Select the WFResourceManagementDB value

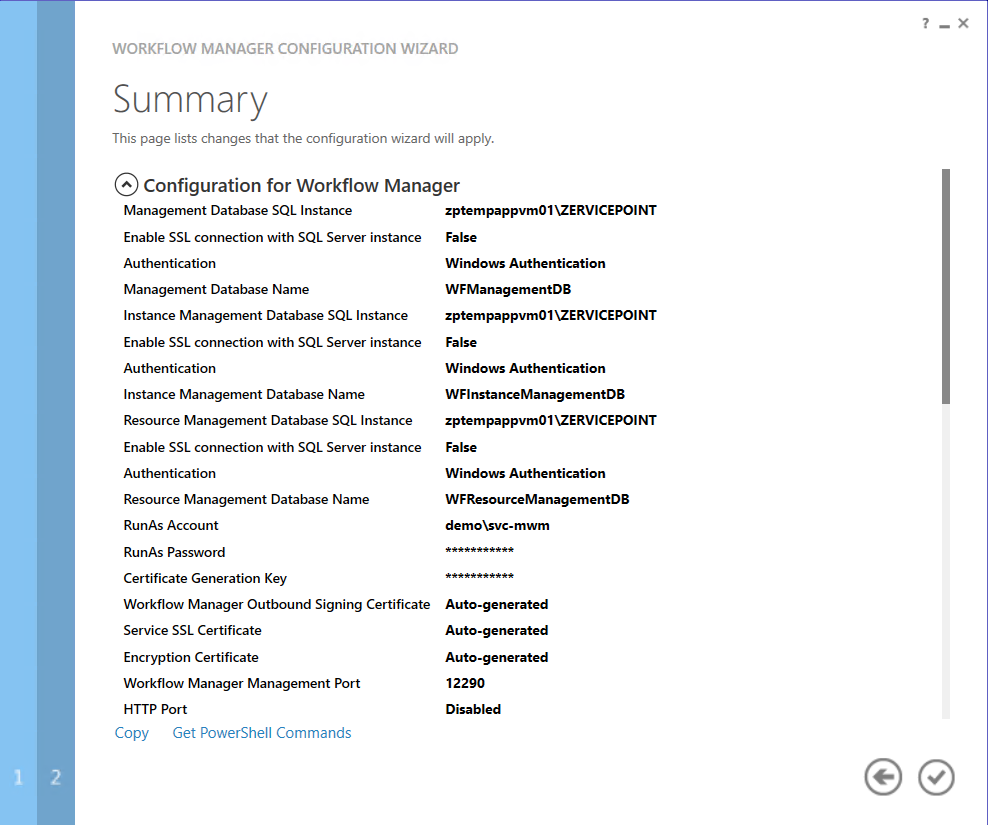coord(537,500)
